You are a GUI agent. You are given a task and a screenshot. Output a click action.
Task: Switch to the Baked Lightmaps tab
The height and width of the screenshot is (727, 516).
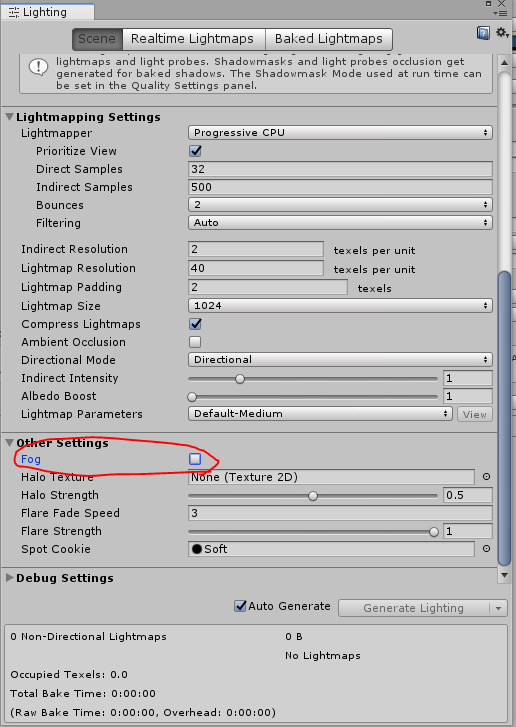329,39
